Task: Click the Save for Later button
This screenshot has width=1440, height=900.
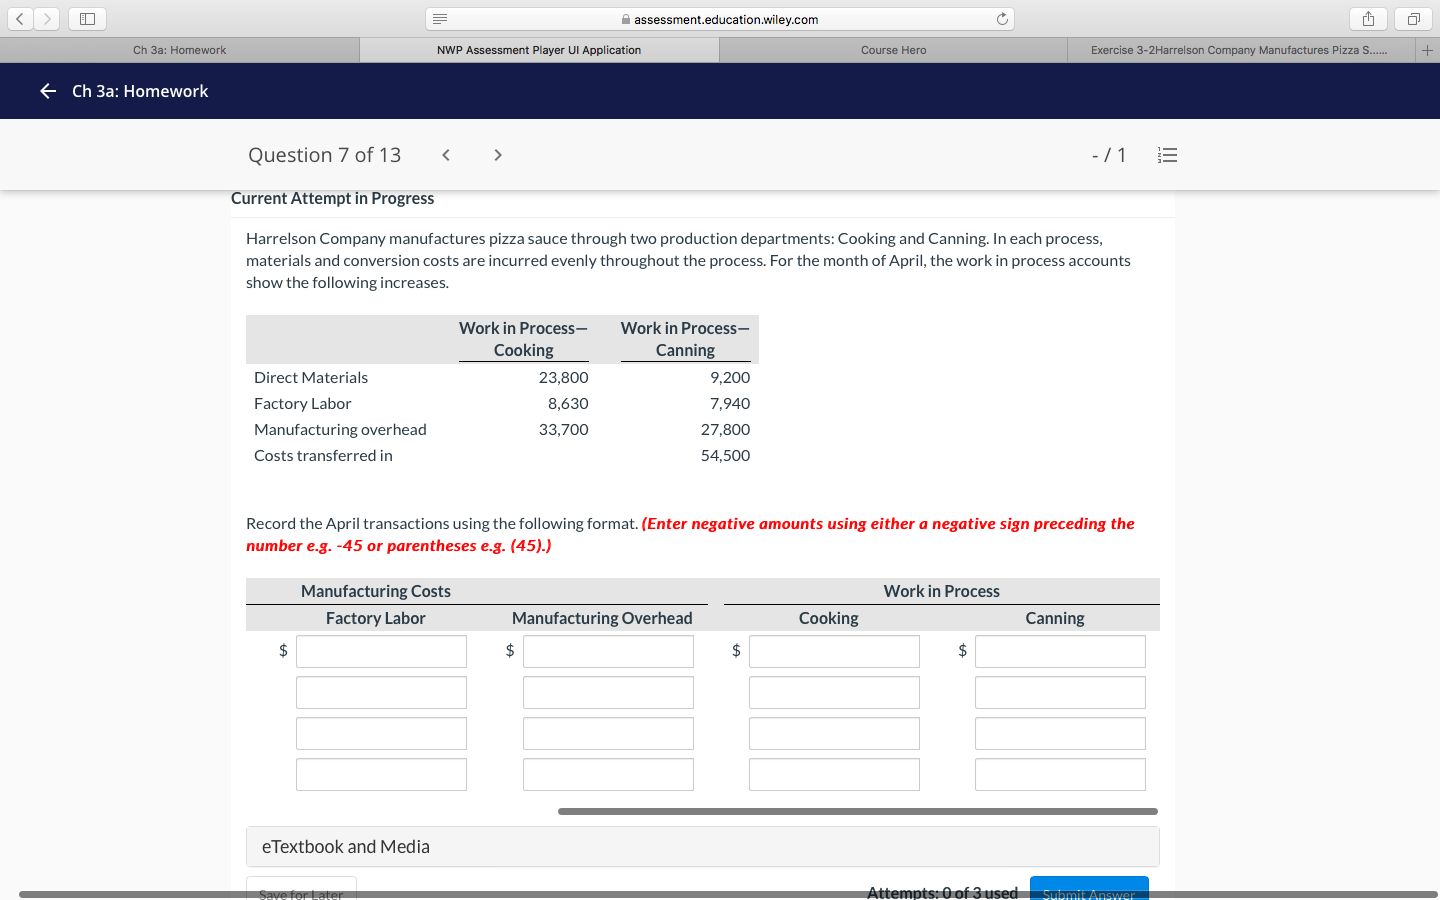Action: pyautogui.click(x=300, y=893)
